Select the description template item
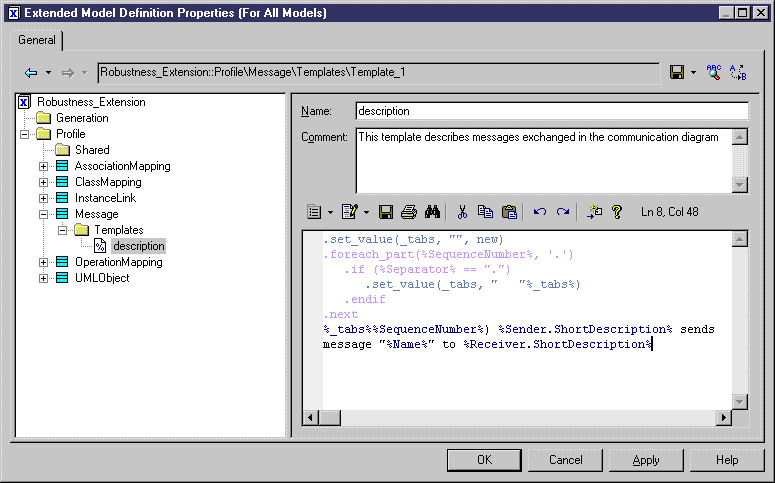 [138, 246]
